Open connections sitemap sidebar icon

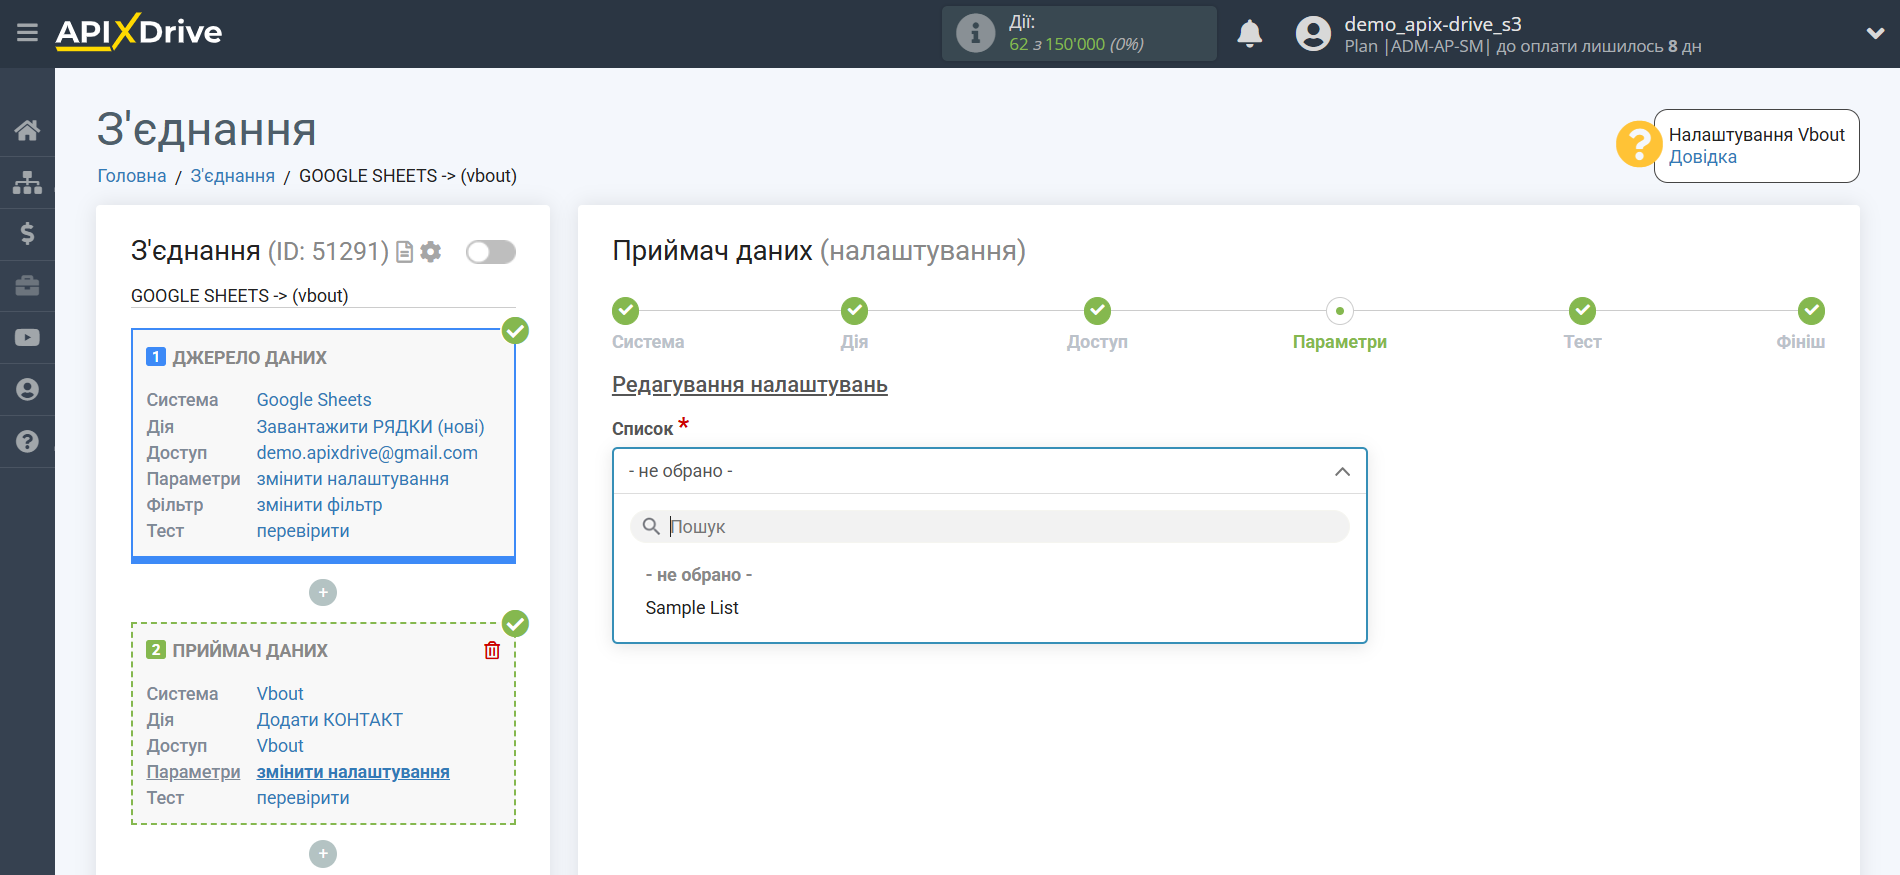[x=27, y=182]
